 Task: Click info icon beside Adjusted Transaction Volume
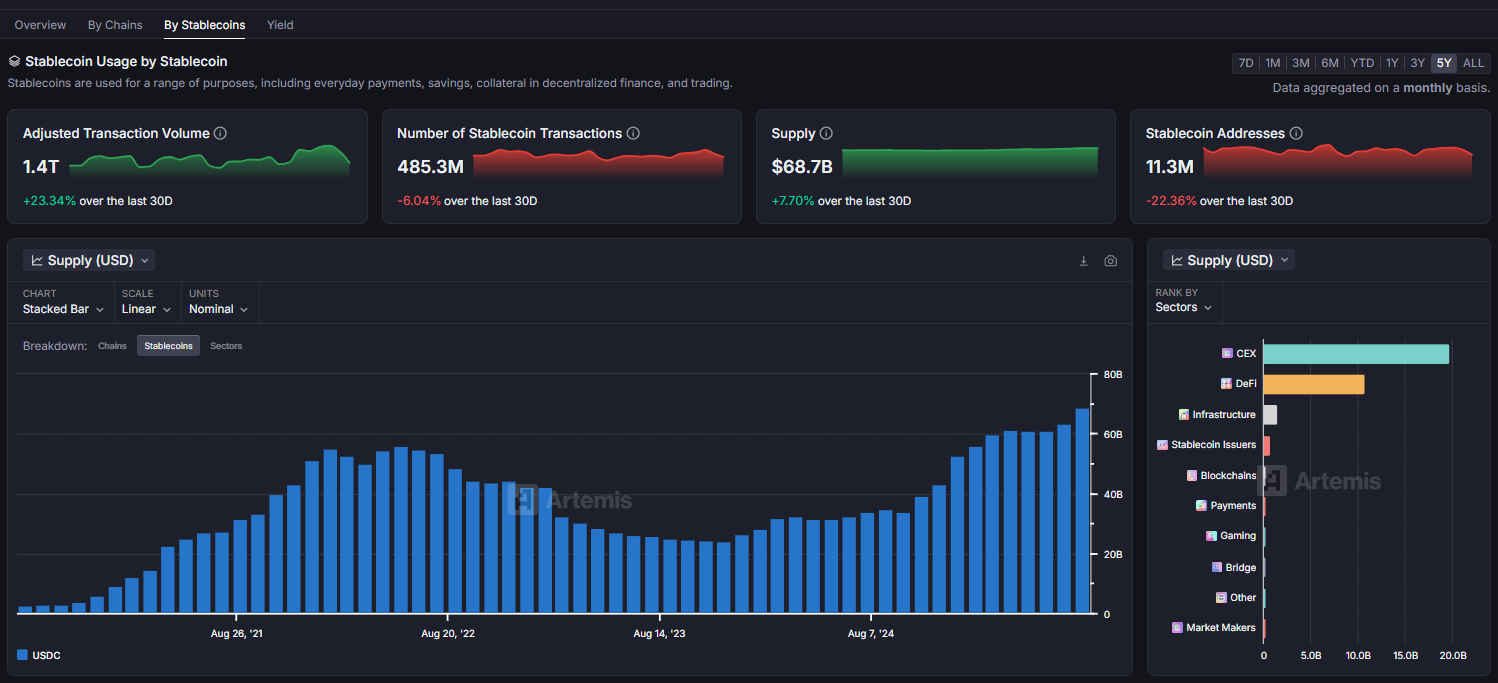(x=221, y=133)
